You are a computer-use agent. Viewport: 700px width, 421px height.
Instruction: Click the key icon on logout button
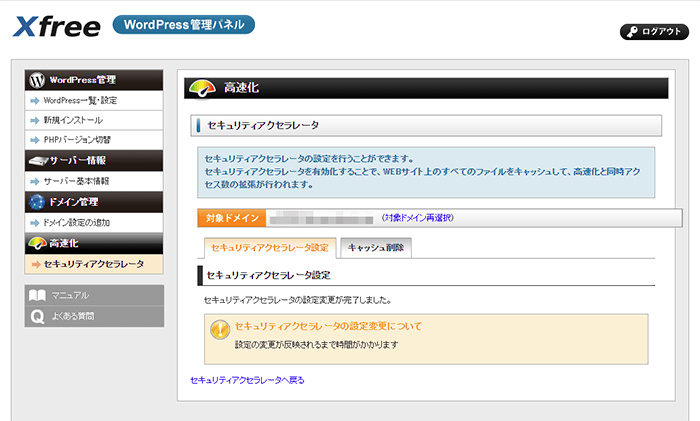pyautogui.click(x=632, y=32)
